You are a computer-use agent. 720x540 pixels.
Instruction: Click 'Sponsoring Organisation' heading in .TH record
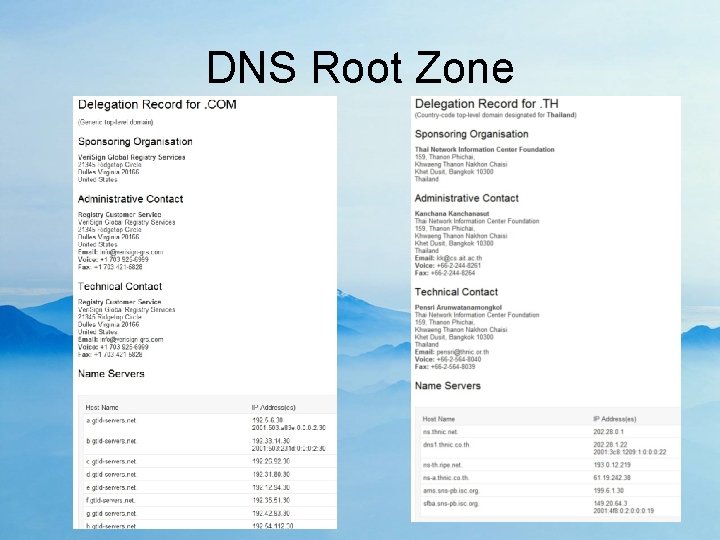(472, 134)
